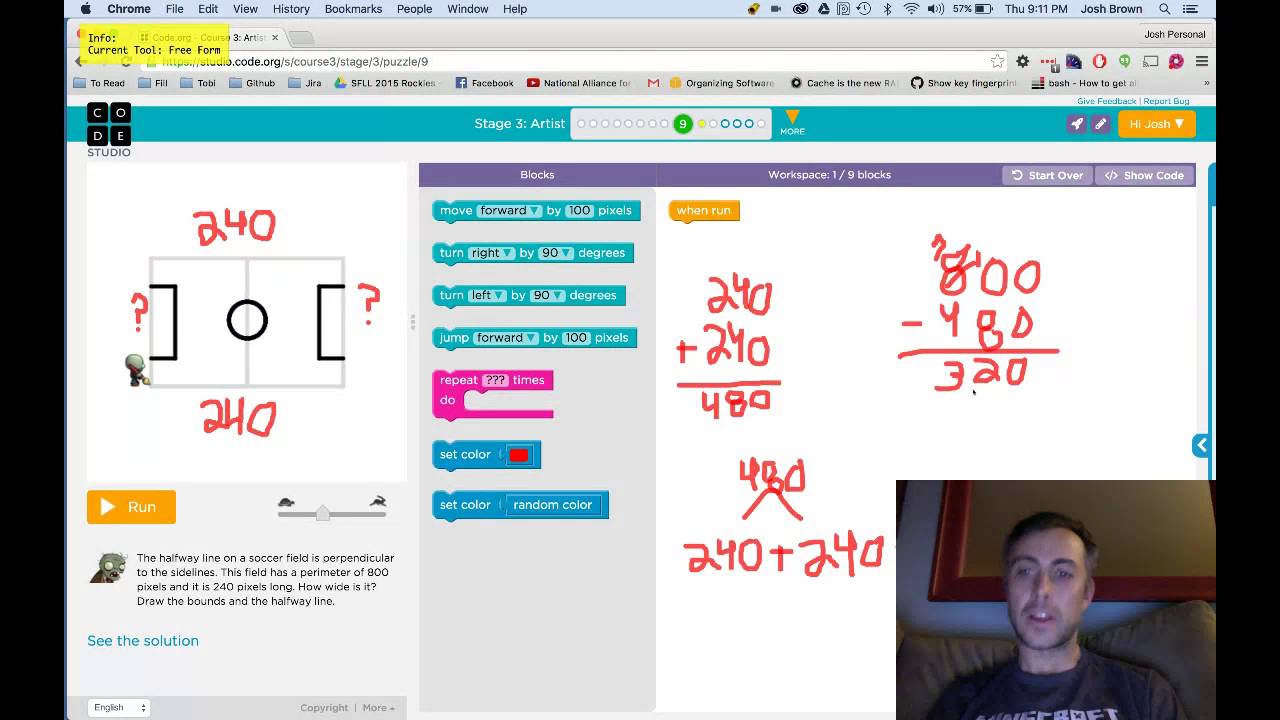
Task: Open See the solution link
Action: [x=143, y=641]
